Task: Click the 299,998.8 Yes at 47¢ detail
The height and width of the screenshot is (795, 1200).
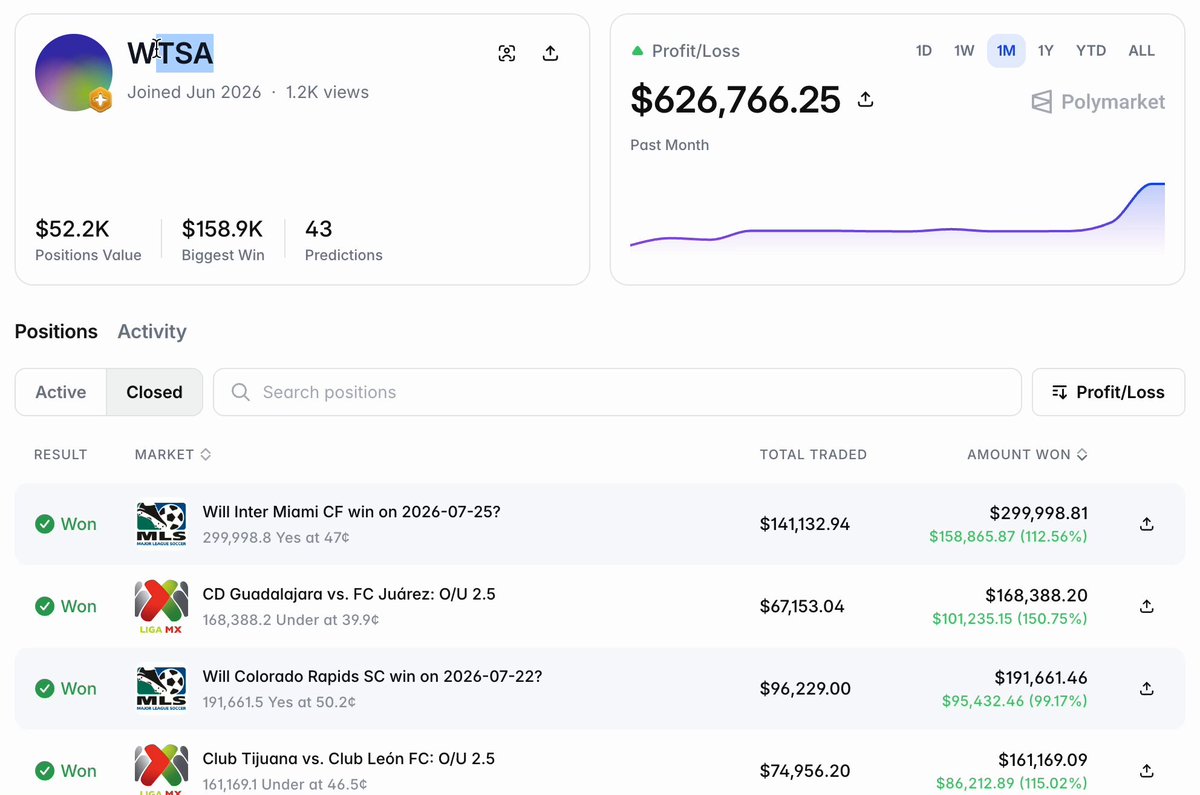Action: tap(276, 538)
